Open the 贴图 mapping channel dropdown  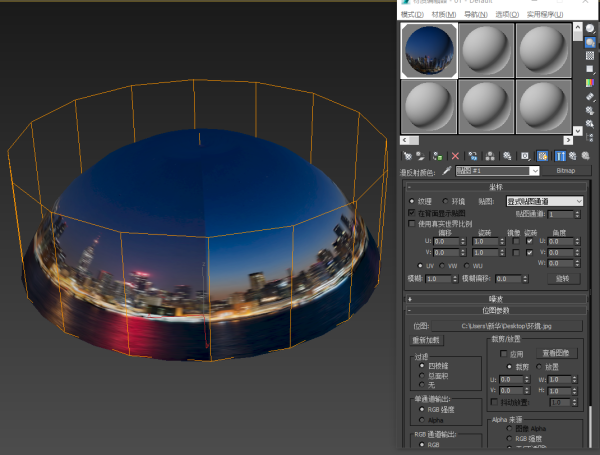coord(545,201)
